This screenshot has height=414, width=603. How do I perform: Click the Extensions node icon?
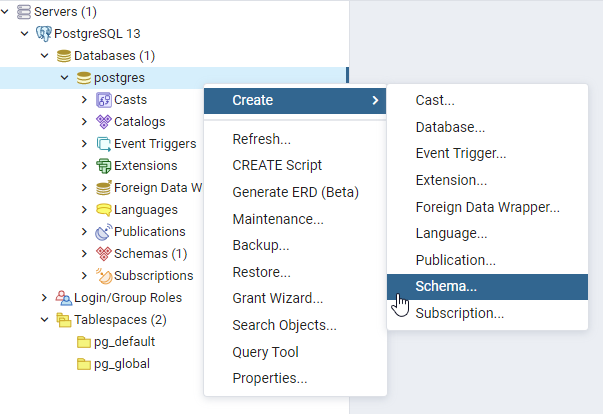pos(103,166)
